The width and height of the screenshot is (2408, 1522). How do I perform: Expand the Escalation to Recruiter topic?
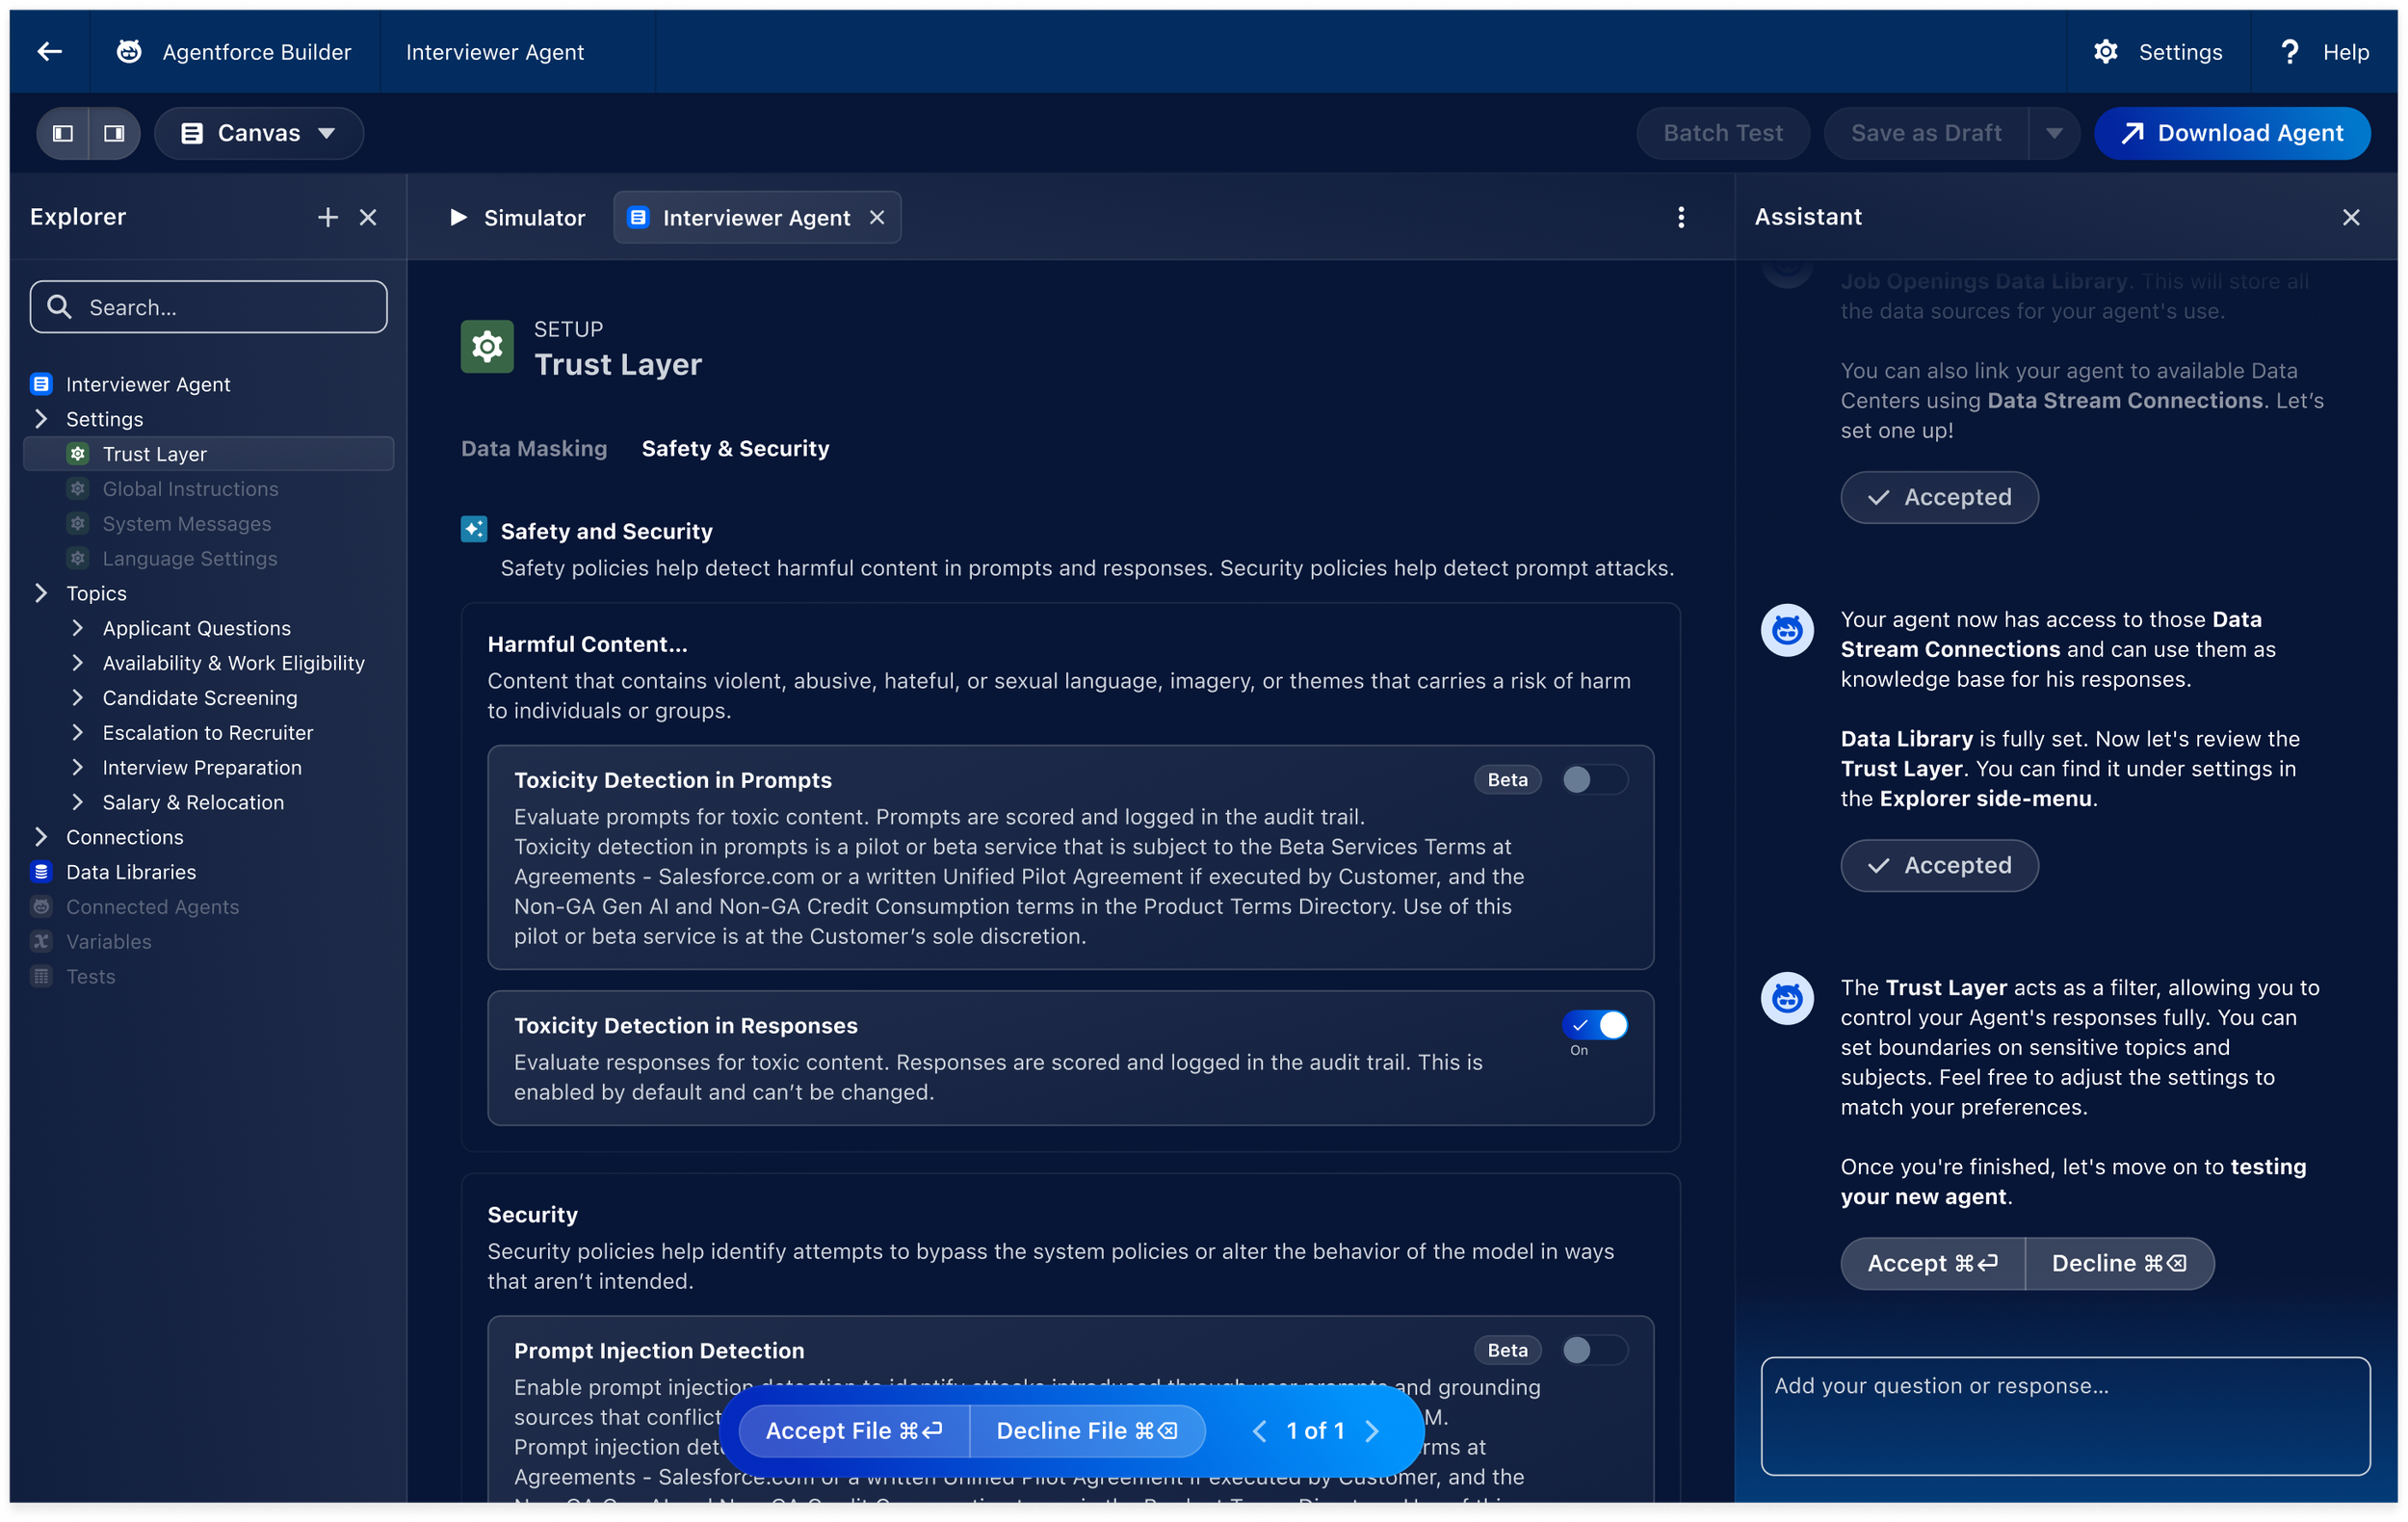(x=78, y=733)
